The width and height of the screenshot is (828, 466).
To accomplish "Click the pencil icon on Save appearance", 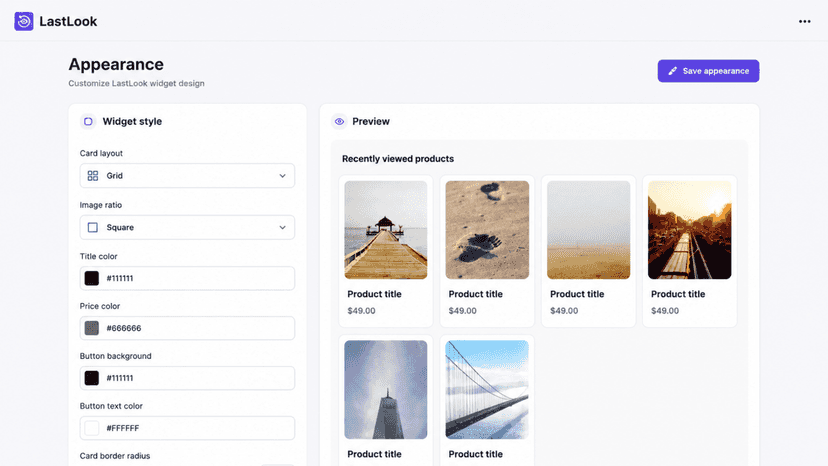I will pyautogui.click(x=672, y=71).
